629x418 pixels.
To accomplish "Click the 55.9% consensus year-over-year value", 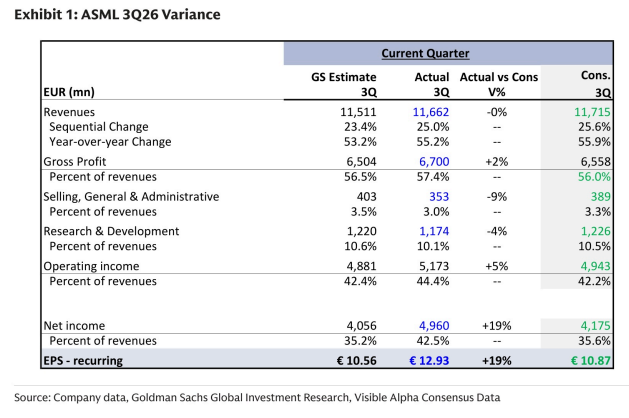I will click(x=594, y=142).
